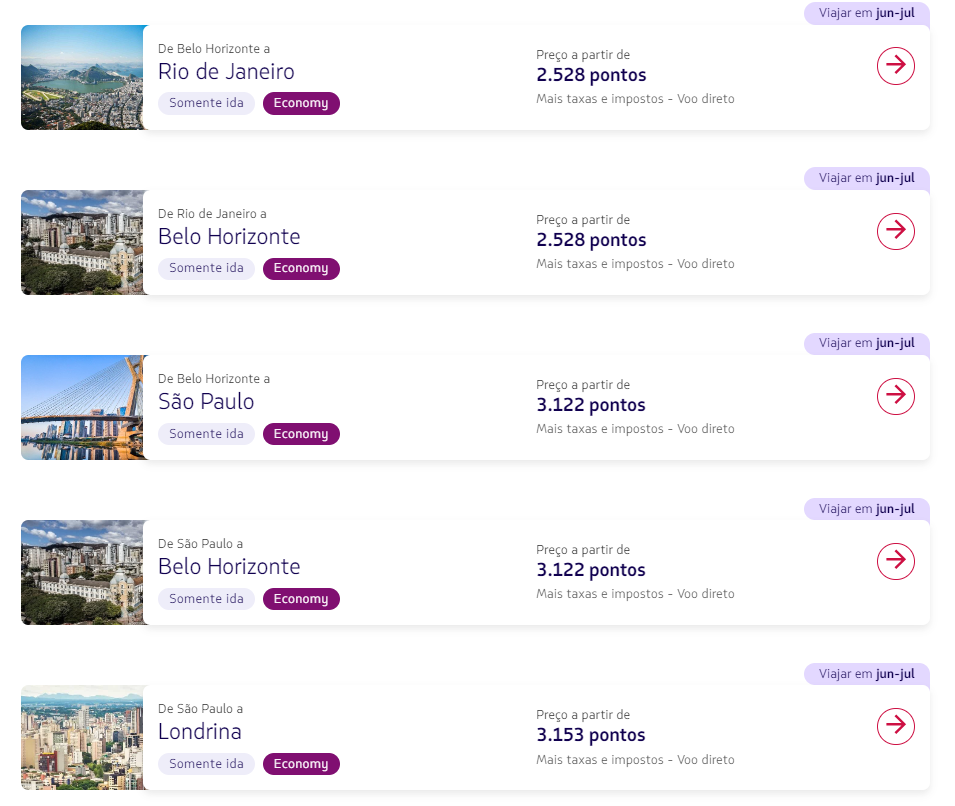This screenshot has width=955, height=806.
Task: Click the Belo Horizonte heading on the second card
Action: [229, 236]
